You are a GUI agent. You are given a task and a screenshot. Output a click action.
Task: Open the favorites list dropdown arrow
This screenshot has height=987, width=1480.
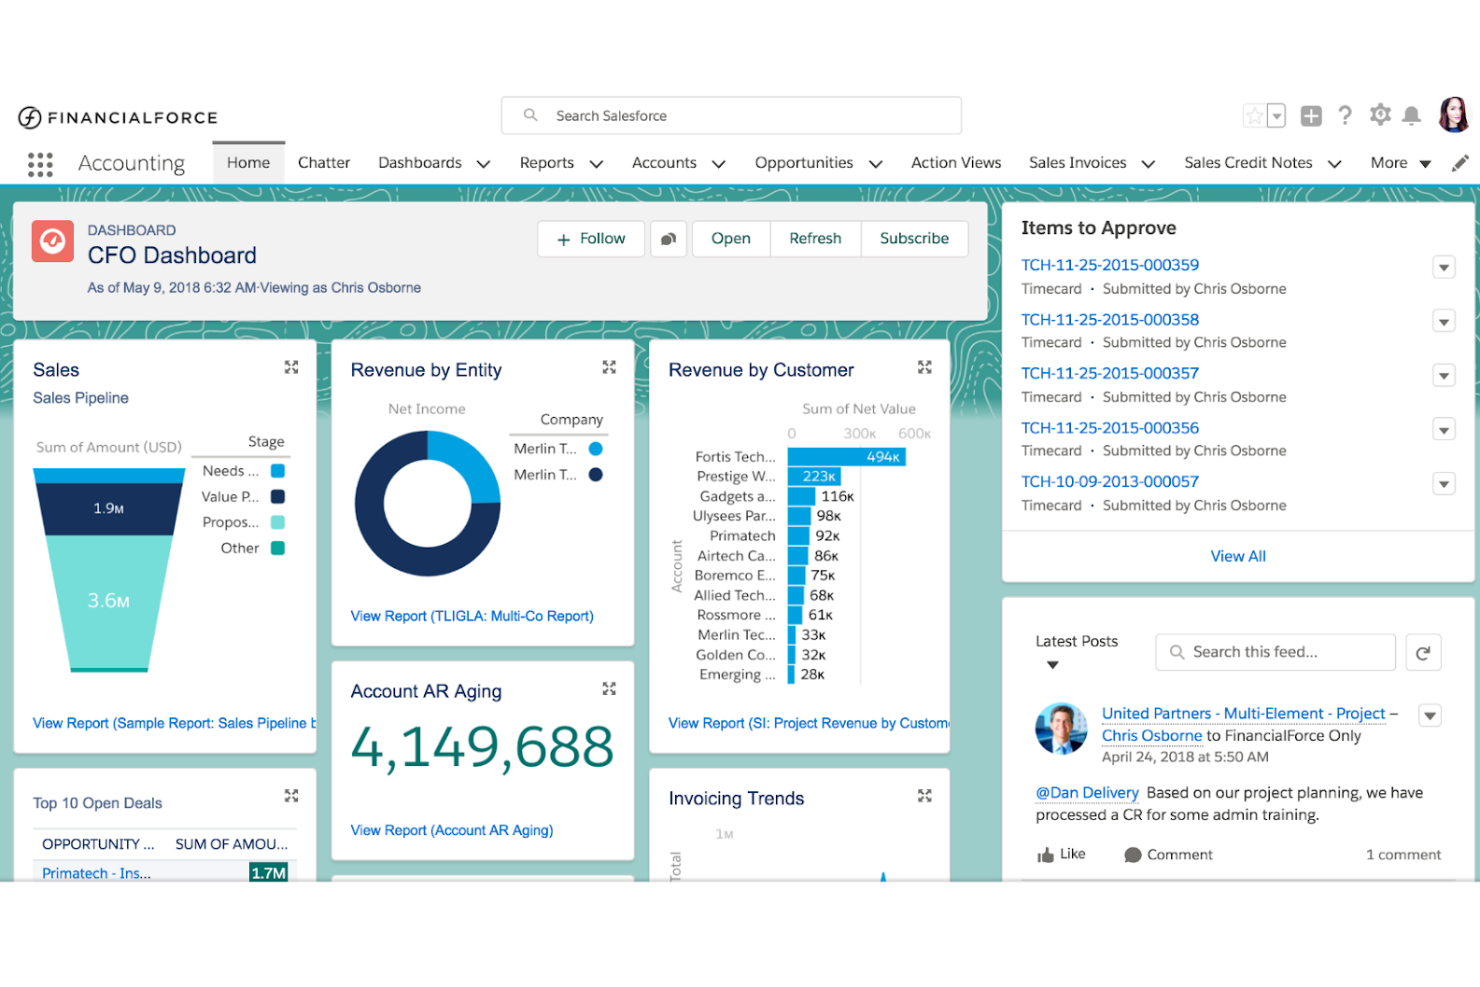(1277, 116)
